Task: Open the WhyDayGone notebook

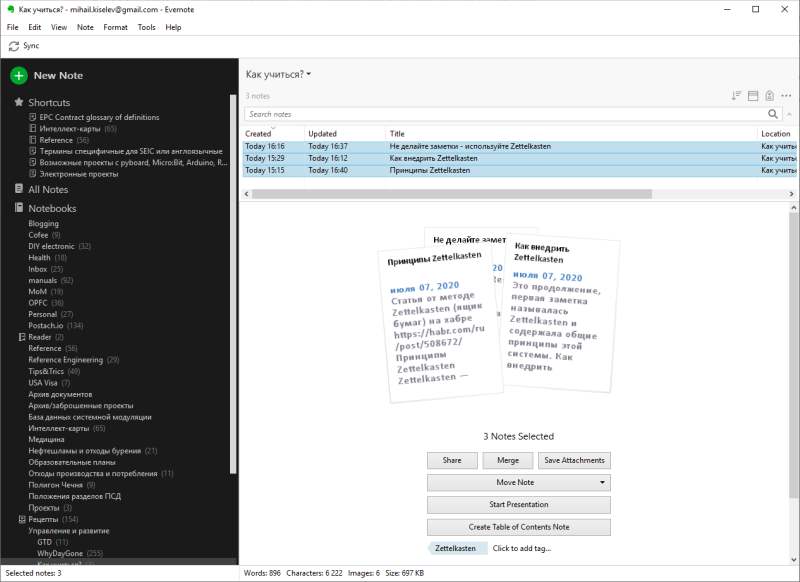Action: 60,553
